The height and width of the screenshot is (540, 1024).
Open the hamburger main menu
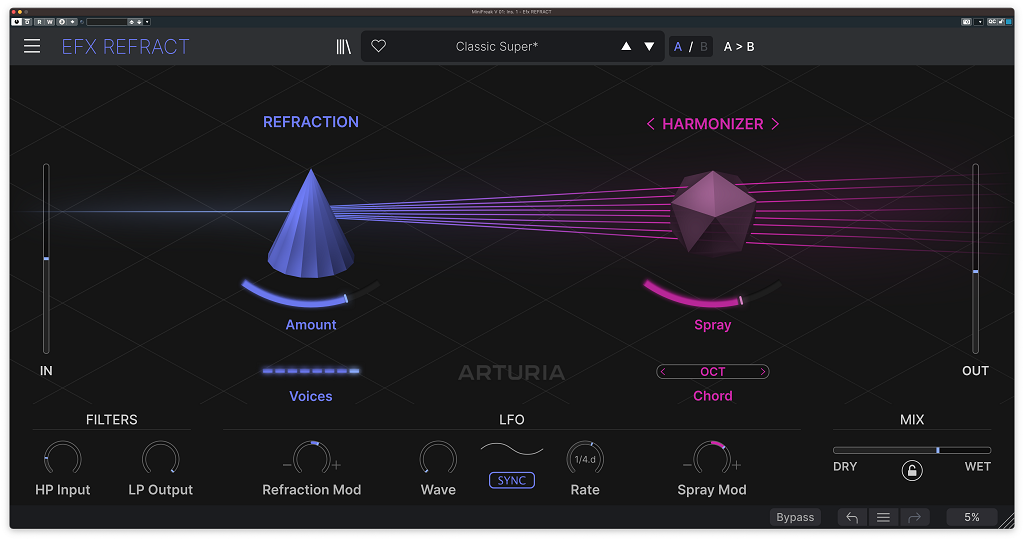pos(32,46)
